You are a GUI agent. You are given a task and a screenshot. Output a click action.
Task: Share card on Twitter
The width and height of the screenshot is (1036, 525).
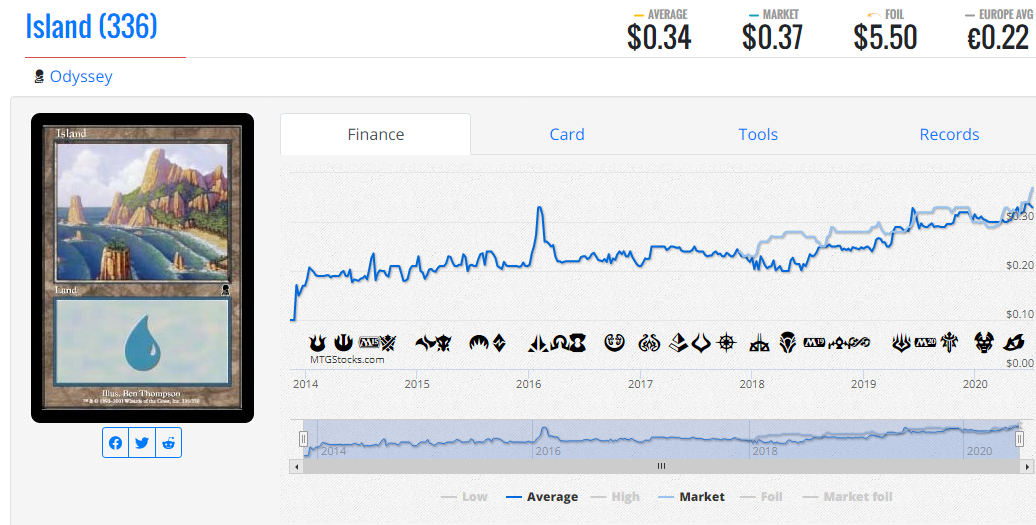pyautogui.click(x=142, y=443)
